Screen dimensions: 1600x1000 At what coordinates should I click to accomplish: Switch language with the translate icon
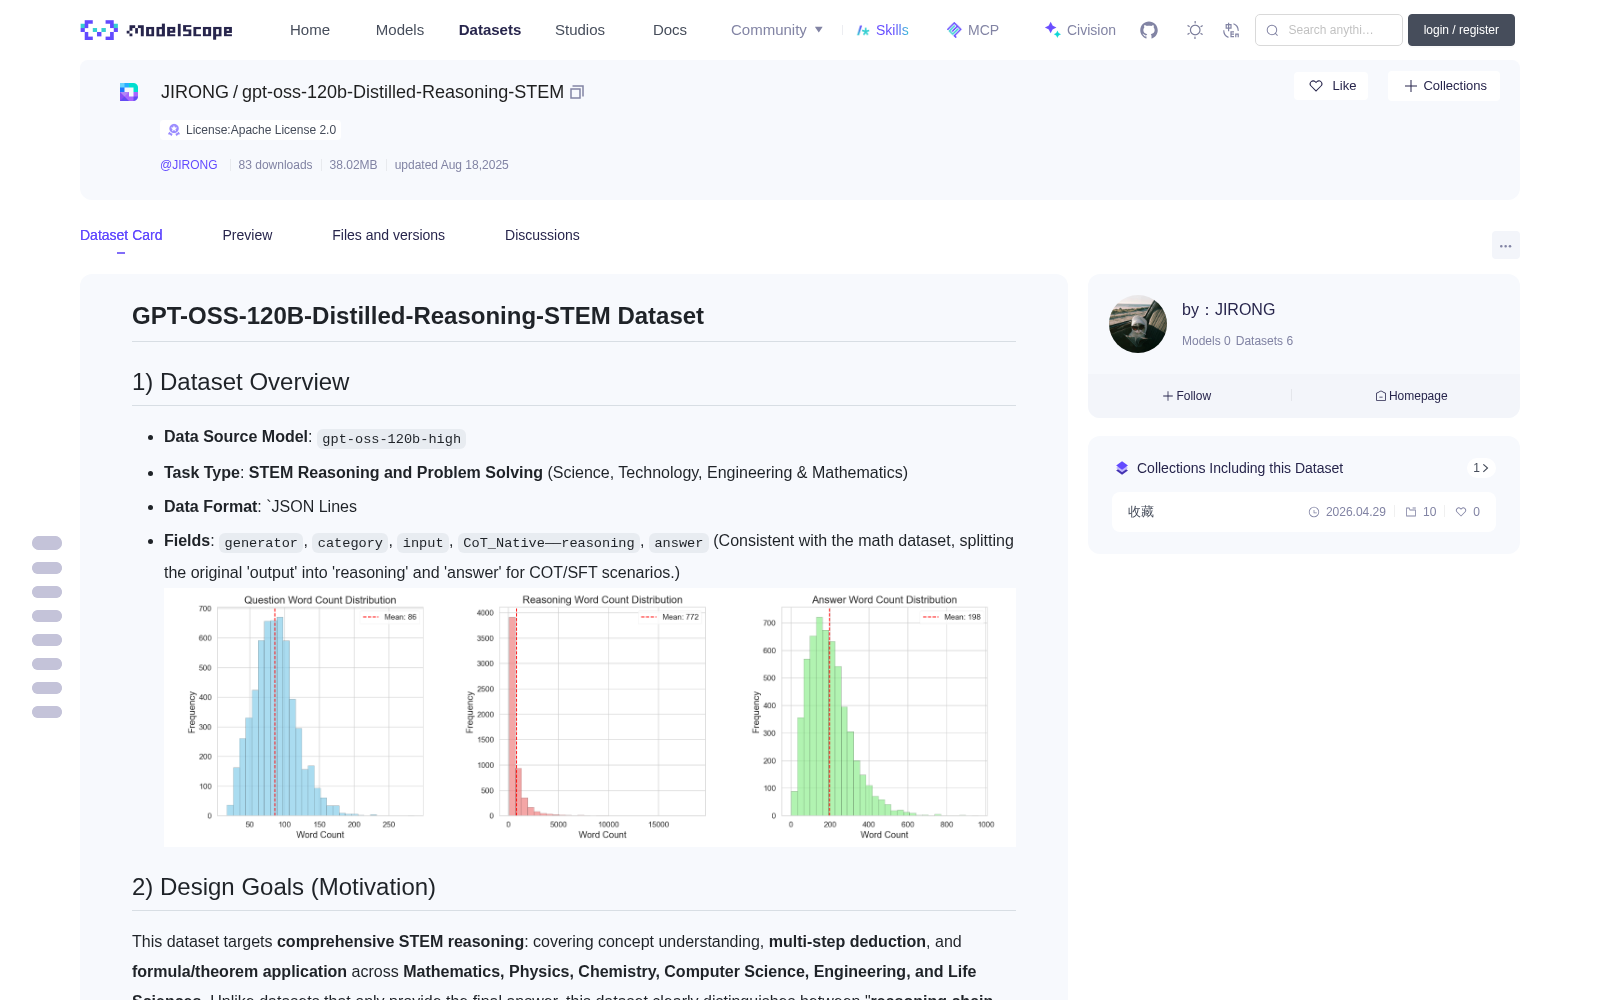click(1232, 30)
